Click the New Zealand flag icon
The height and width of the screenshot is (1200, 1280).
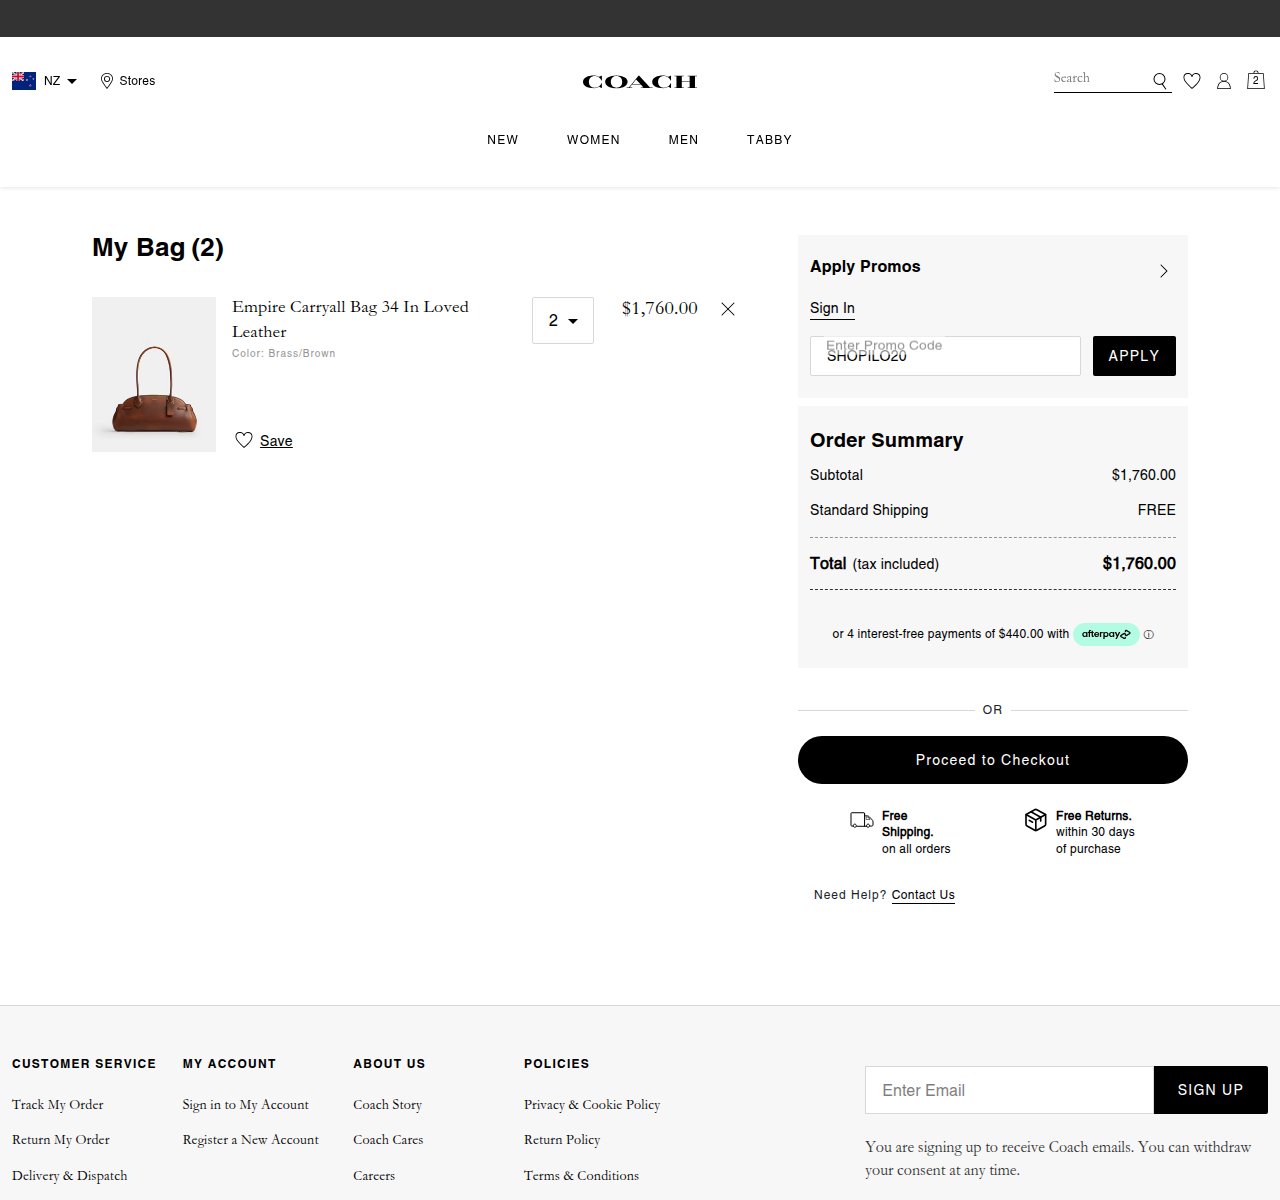click(24, 81)
